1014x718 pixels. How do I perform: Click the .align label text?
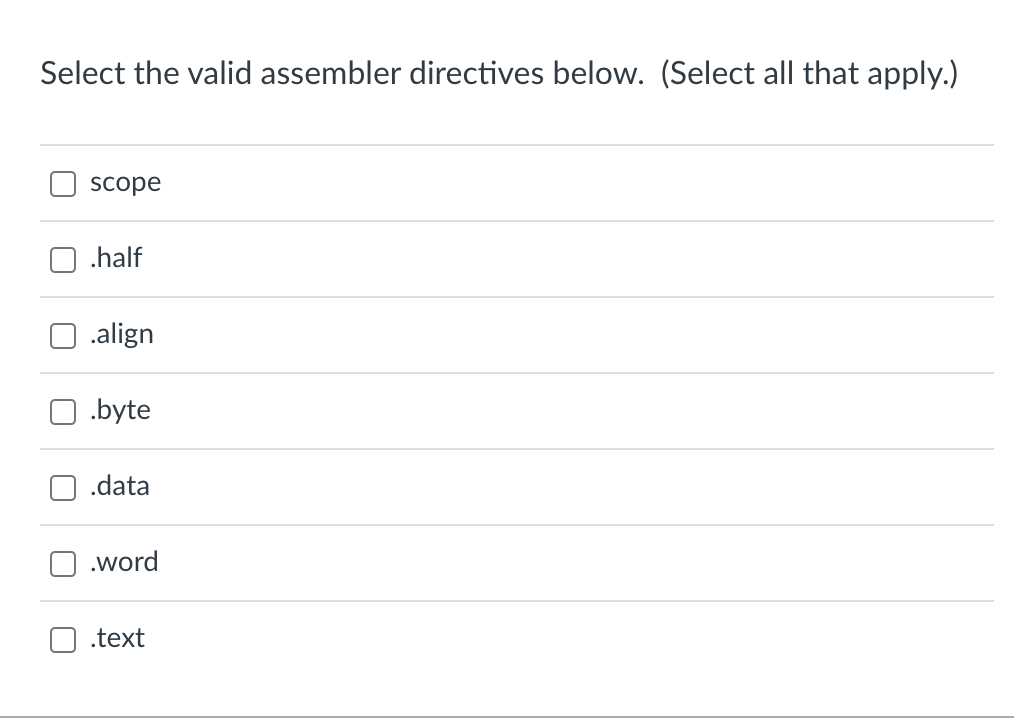(122, 334)
